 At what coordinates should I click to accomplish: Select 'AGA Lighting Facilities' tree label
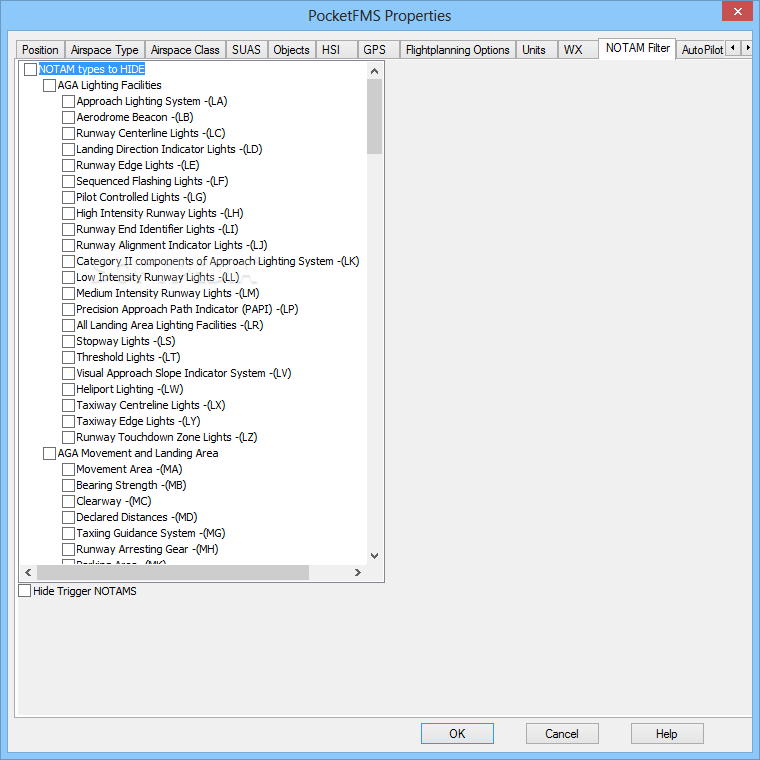(110, 85)
